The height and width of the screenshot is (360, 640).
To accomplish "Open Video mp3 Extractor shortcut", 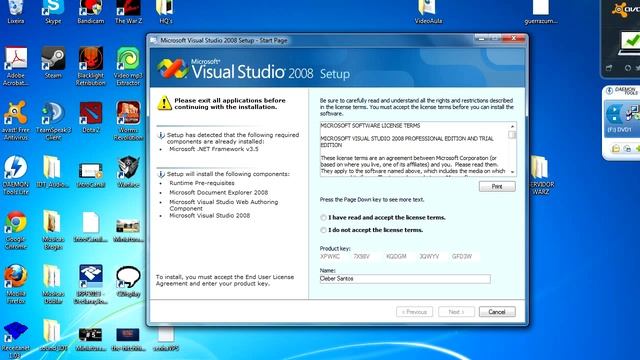I will click(128, 66).
